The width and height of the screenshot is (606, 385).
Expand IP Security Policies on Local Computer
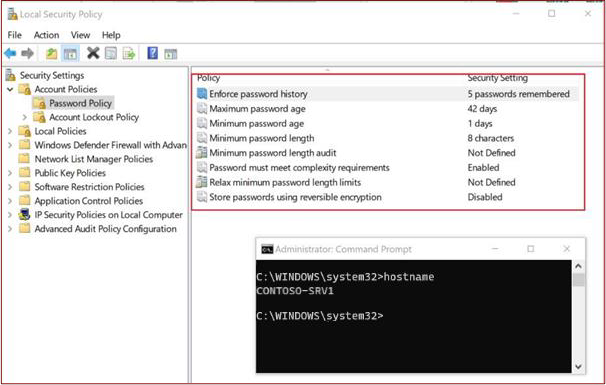pos(10,215)
